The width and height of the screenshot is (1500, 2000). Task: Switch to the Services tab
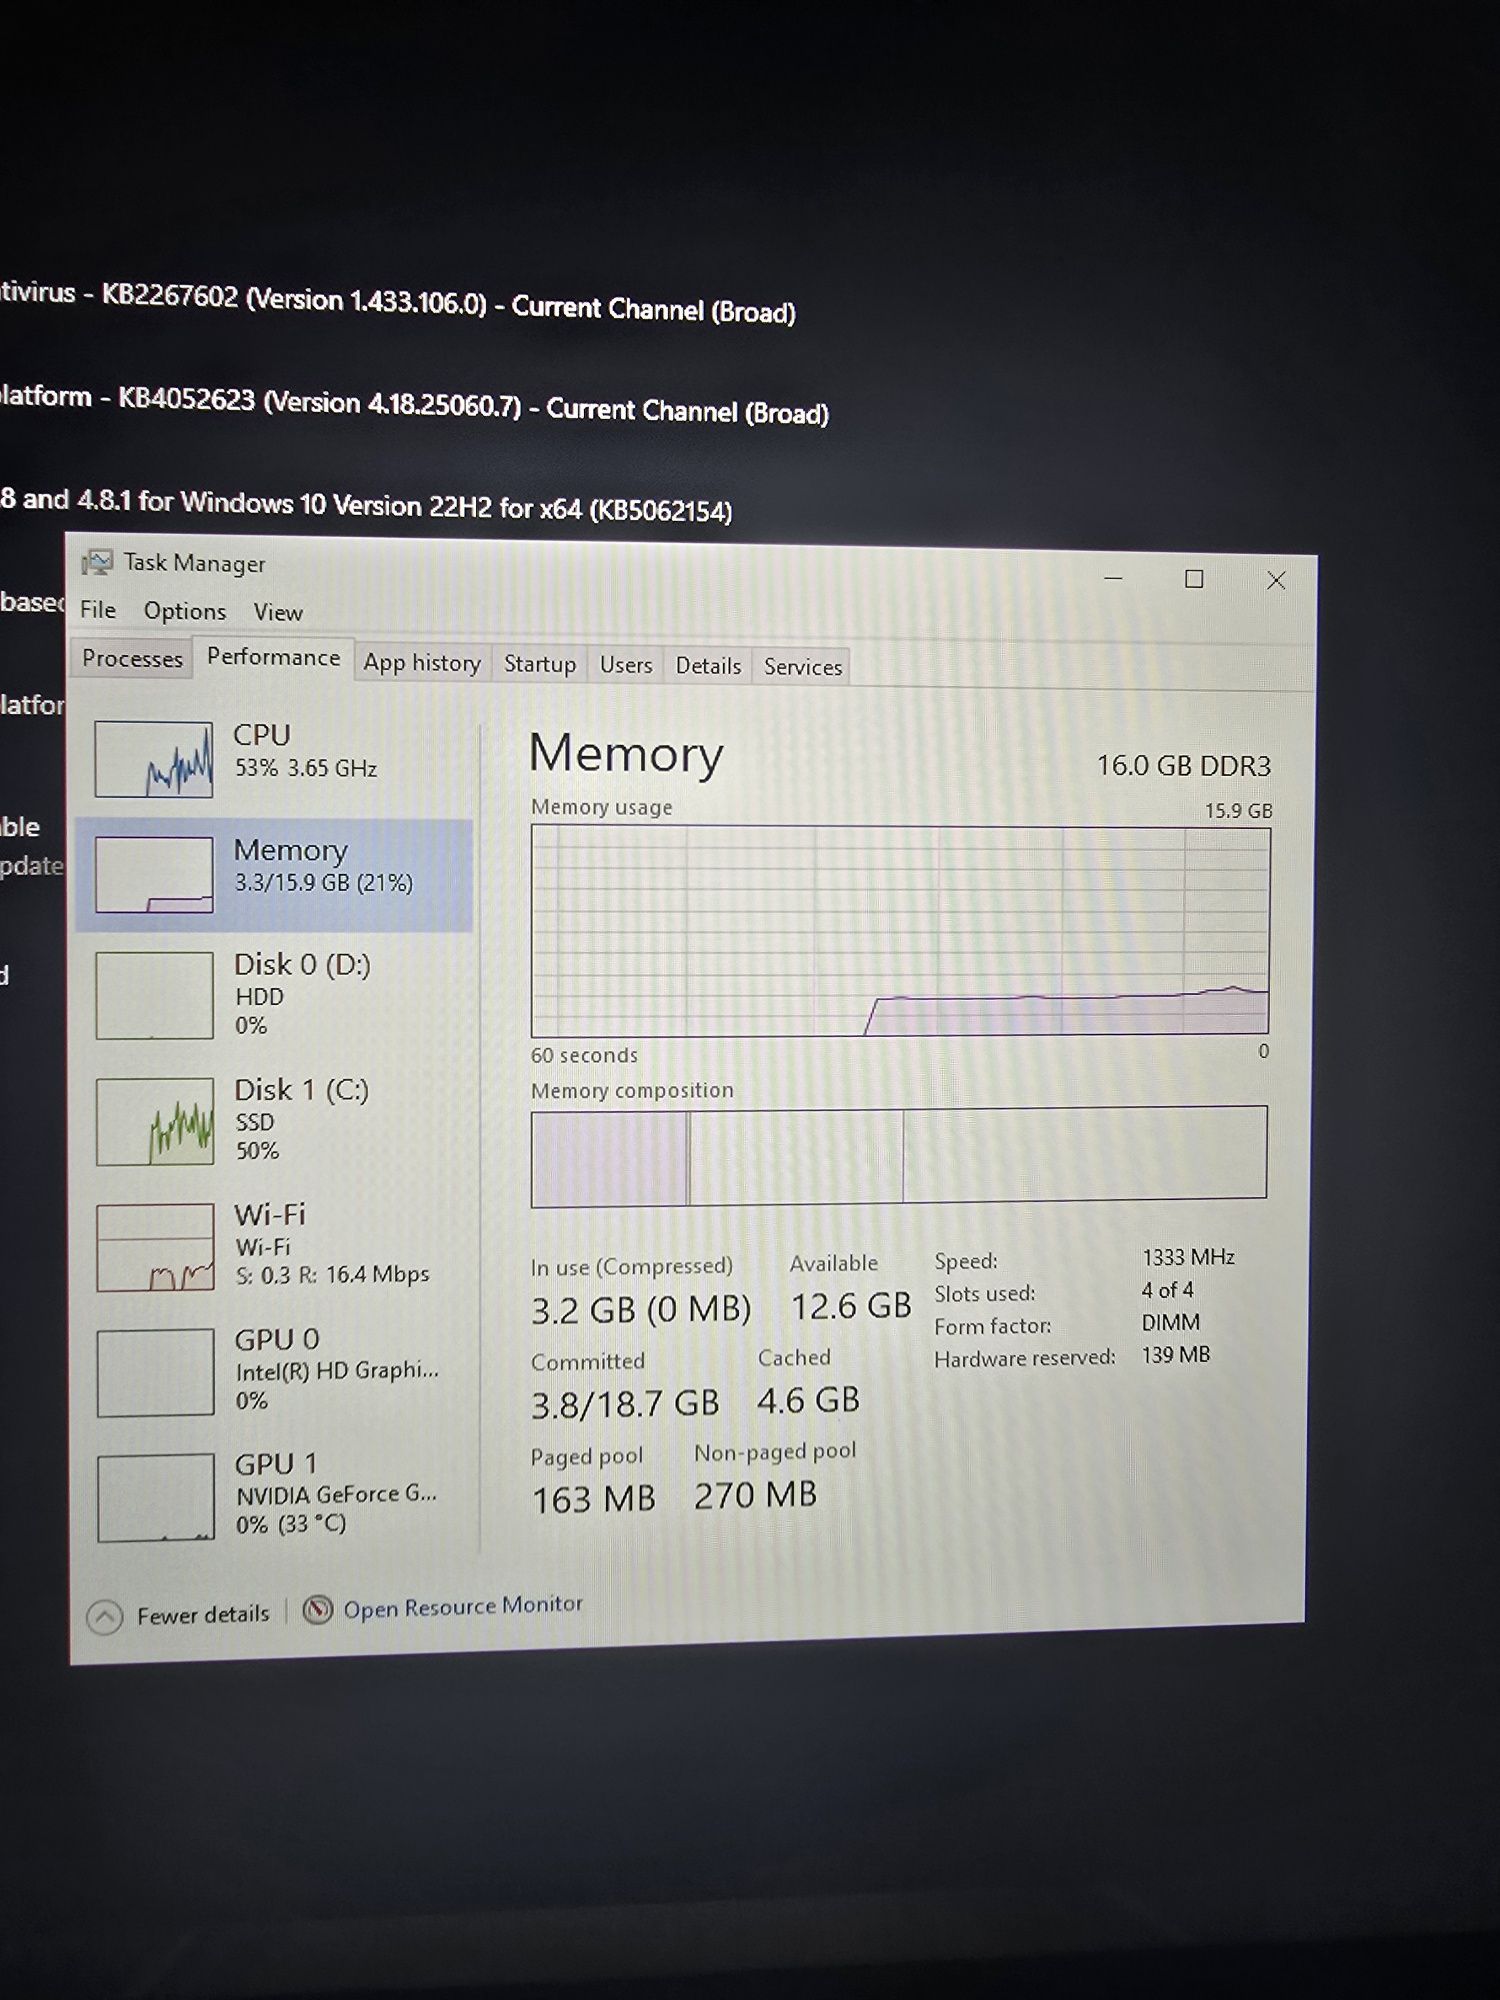click(x=803, y=667)
